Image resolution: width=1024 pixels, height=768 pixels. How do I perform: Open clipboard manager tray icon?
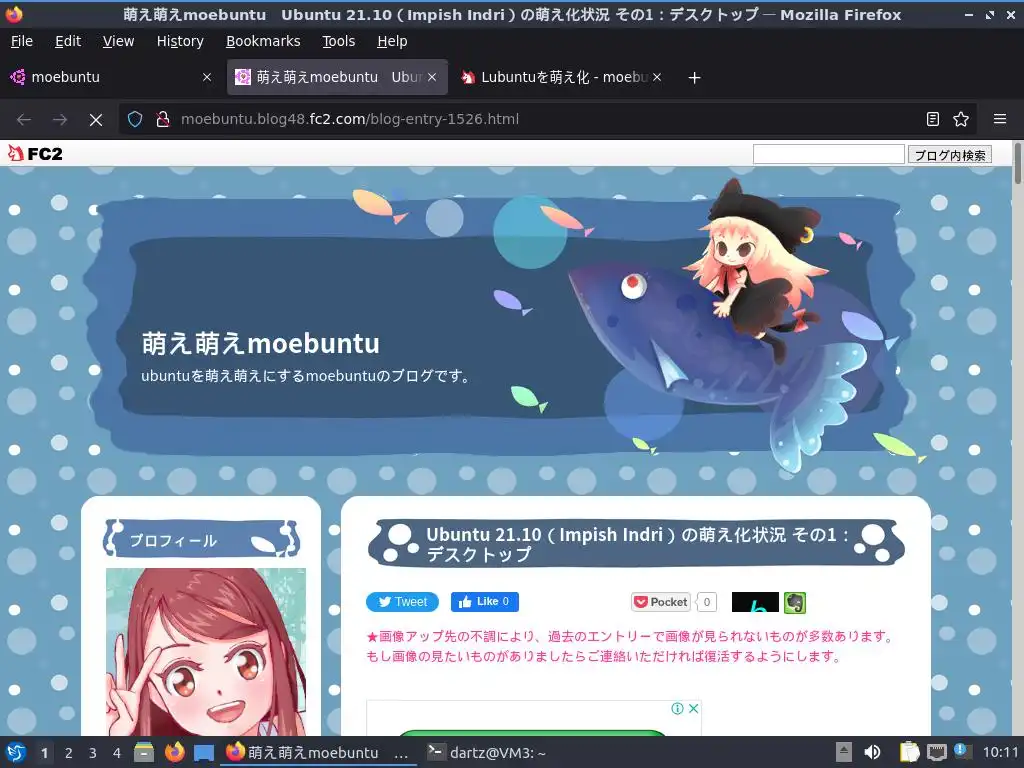[x=910, y=753]
